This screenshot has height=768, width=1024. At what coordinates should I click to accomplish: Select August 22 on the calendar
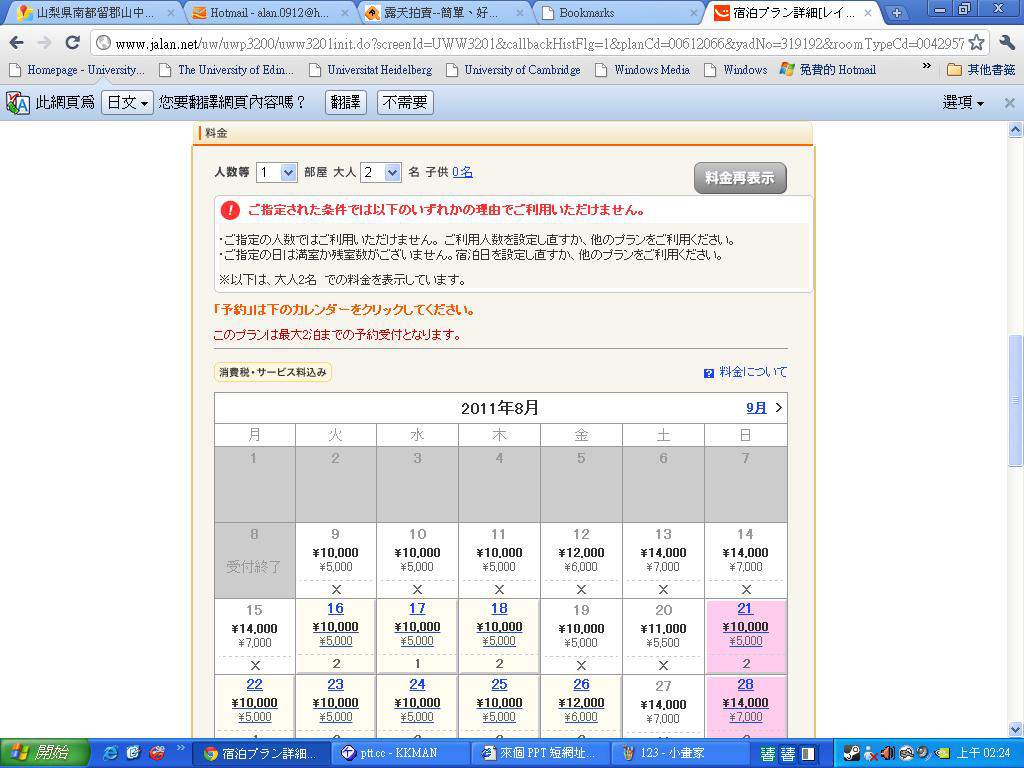click(x=255, y=707)
